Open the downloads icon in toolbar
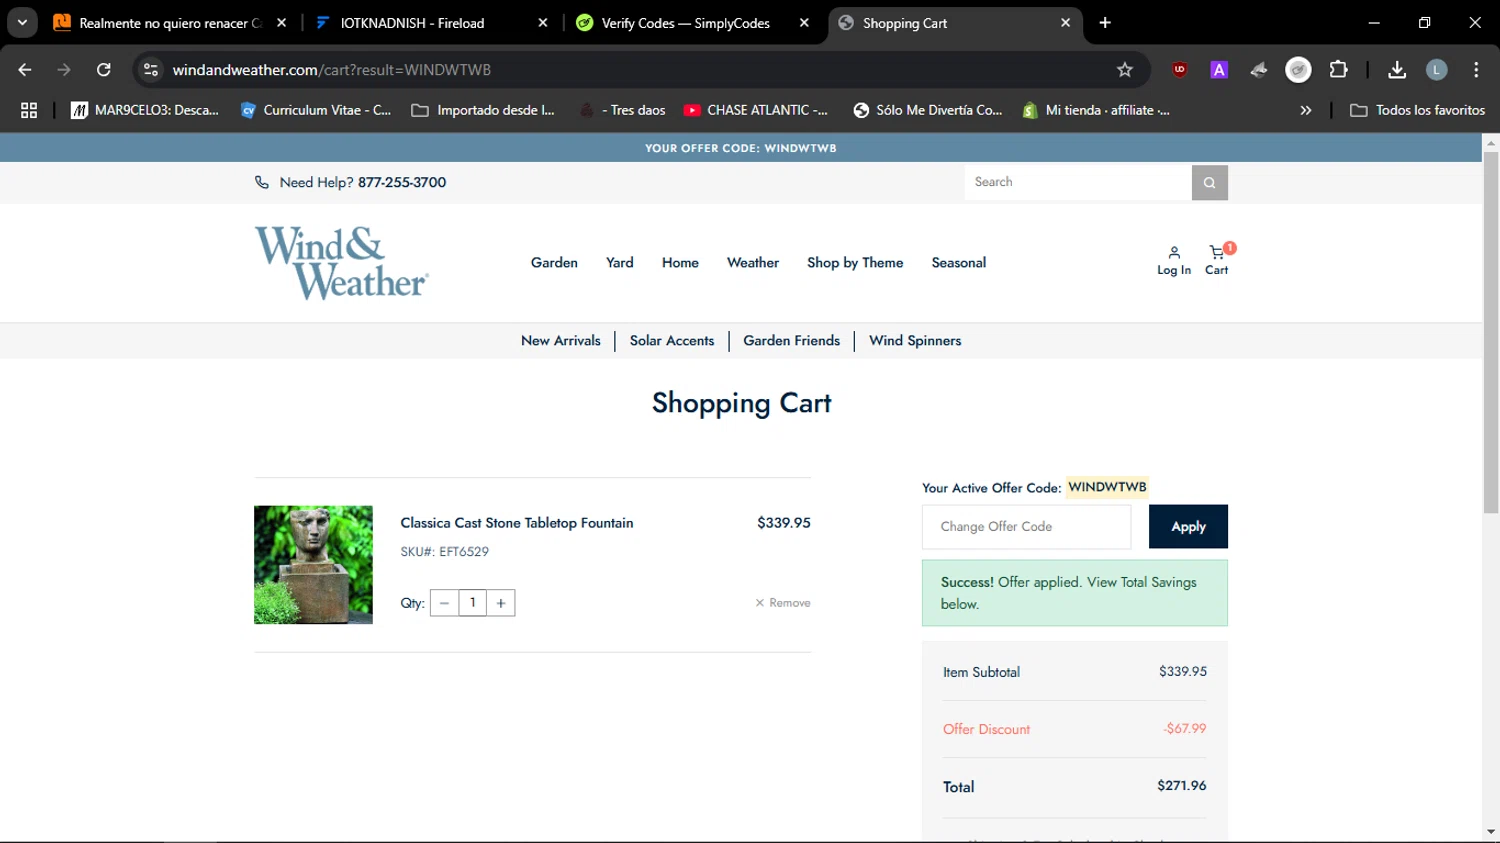1500x843 pixels. 1397,70
